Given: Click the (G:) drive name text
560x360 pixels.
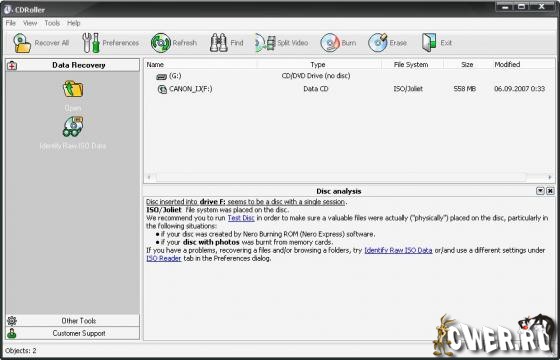Looking at the screenshot, I should [175, 76].
